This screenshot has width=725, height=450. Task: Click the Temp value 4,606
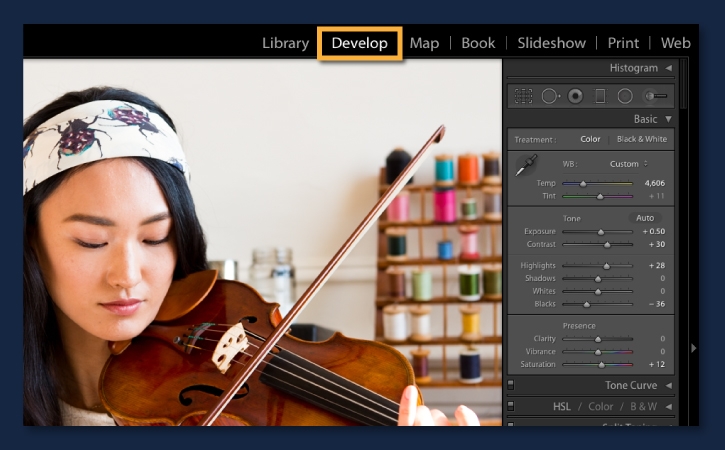(655, 183)
